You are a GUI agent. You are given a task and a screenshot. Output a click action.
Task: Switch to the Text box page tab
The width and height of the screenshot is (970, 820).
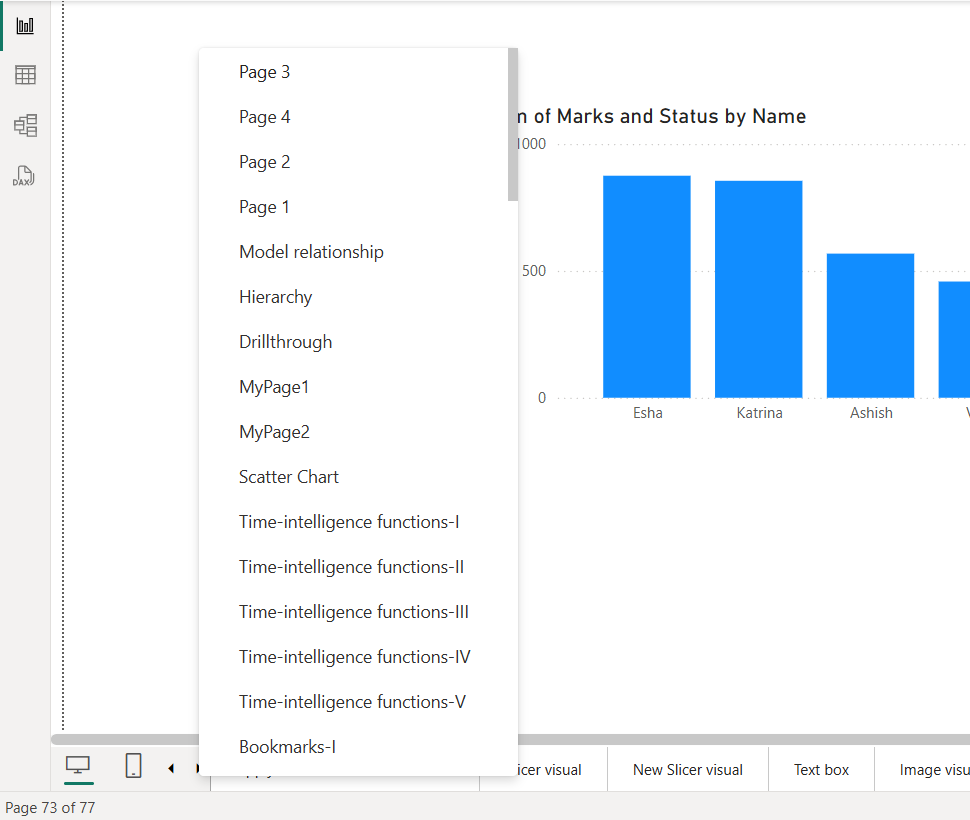click(x=820, y=769)
